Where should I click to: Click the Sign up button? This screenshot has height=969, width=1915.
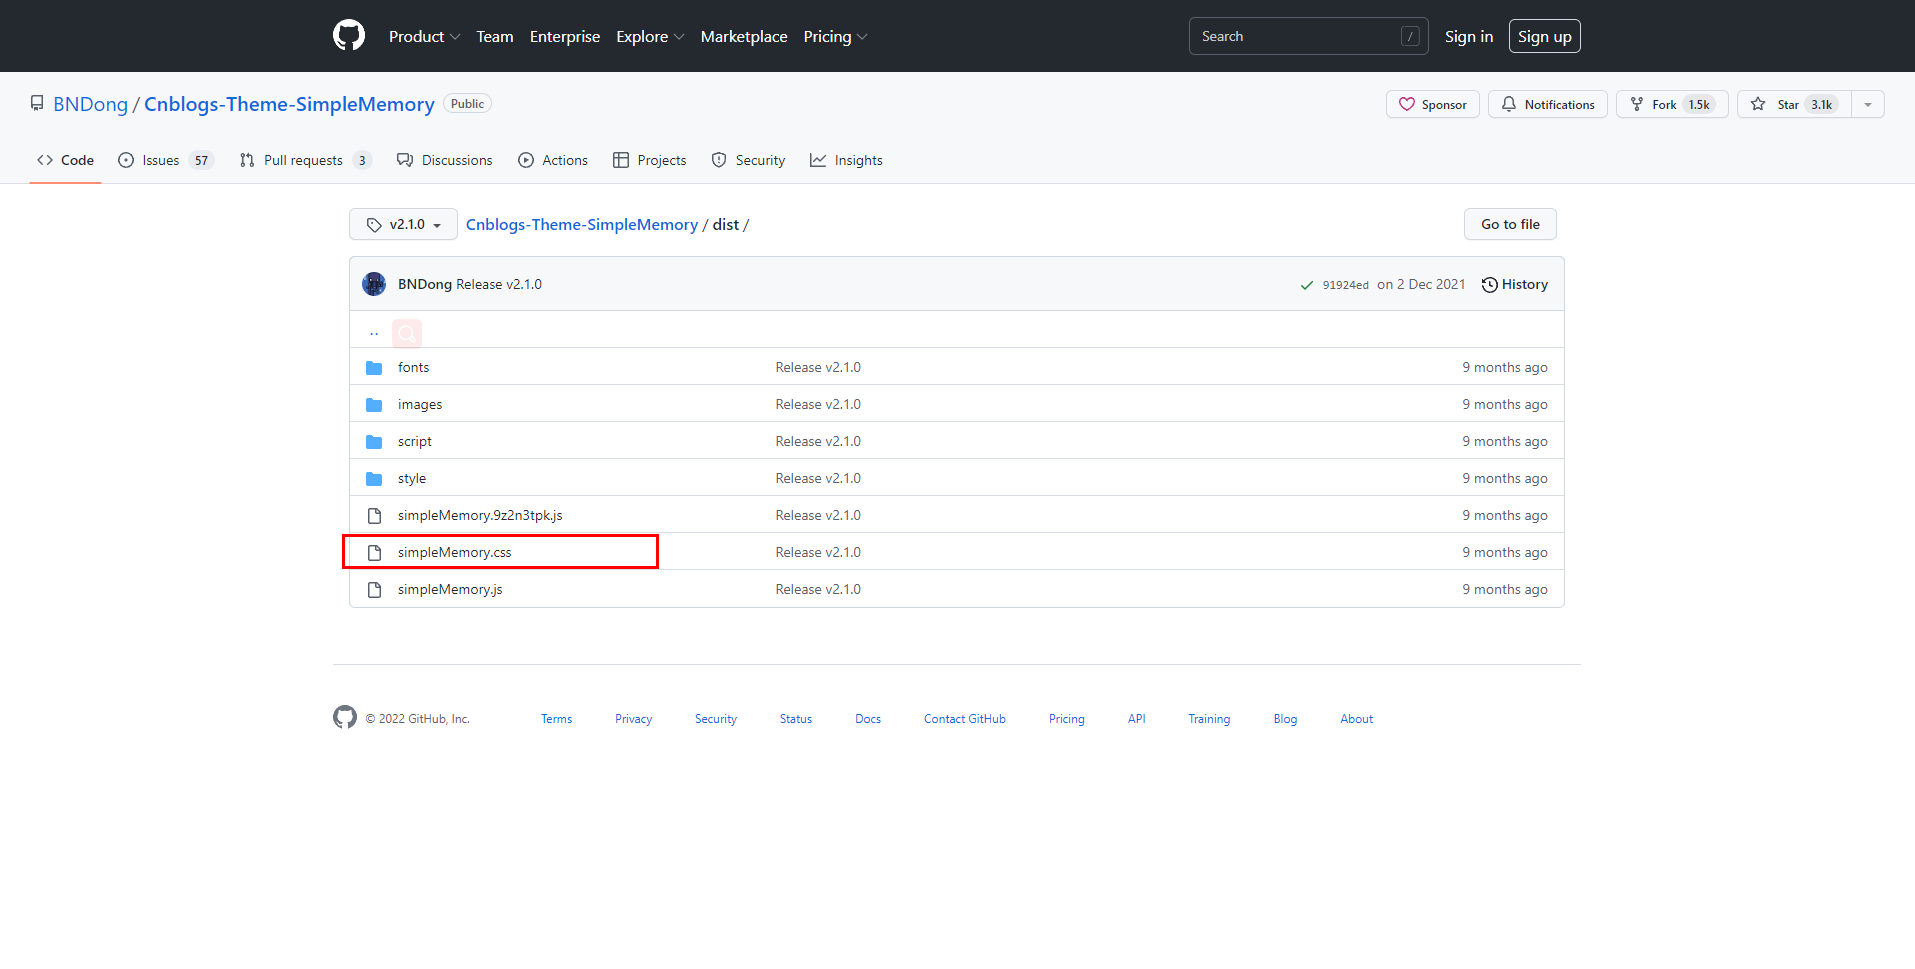1545,36
